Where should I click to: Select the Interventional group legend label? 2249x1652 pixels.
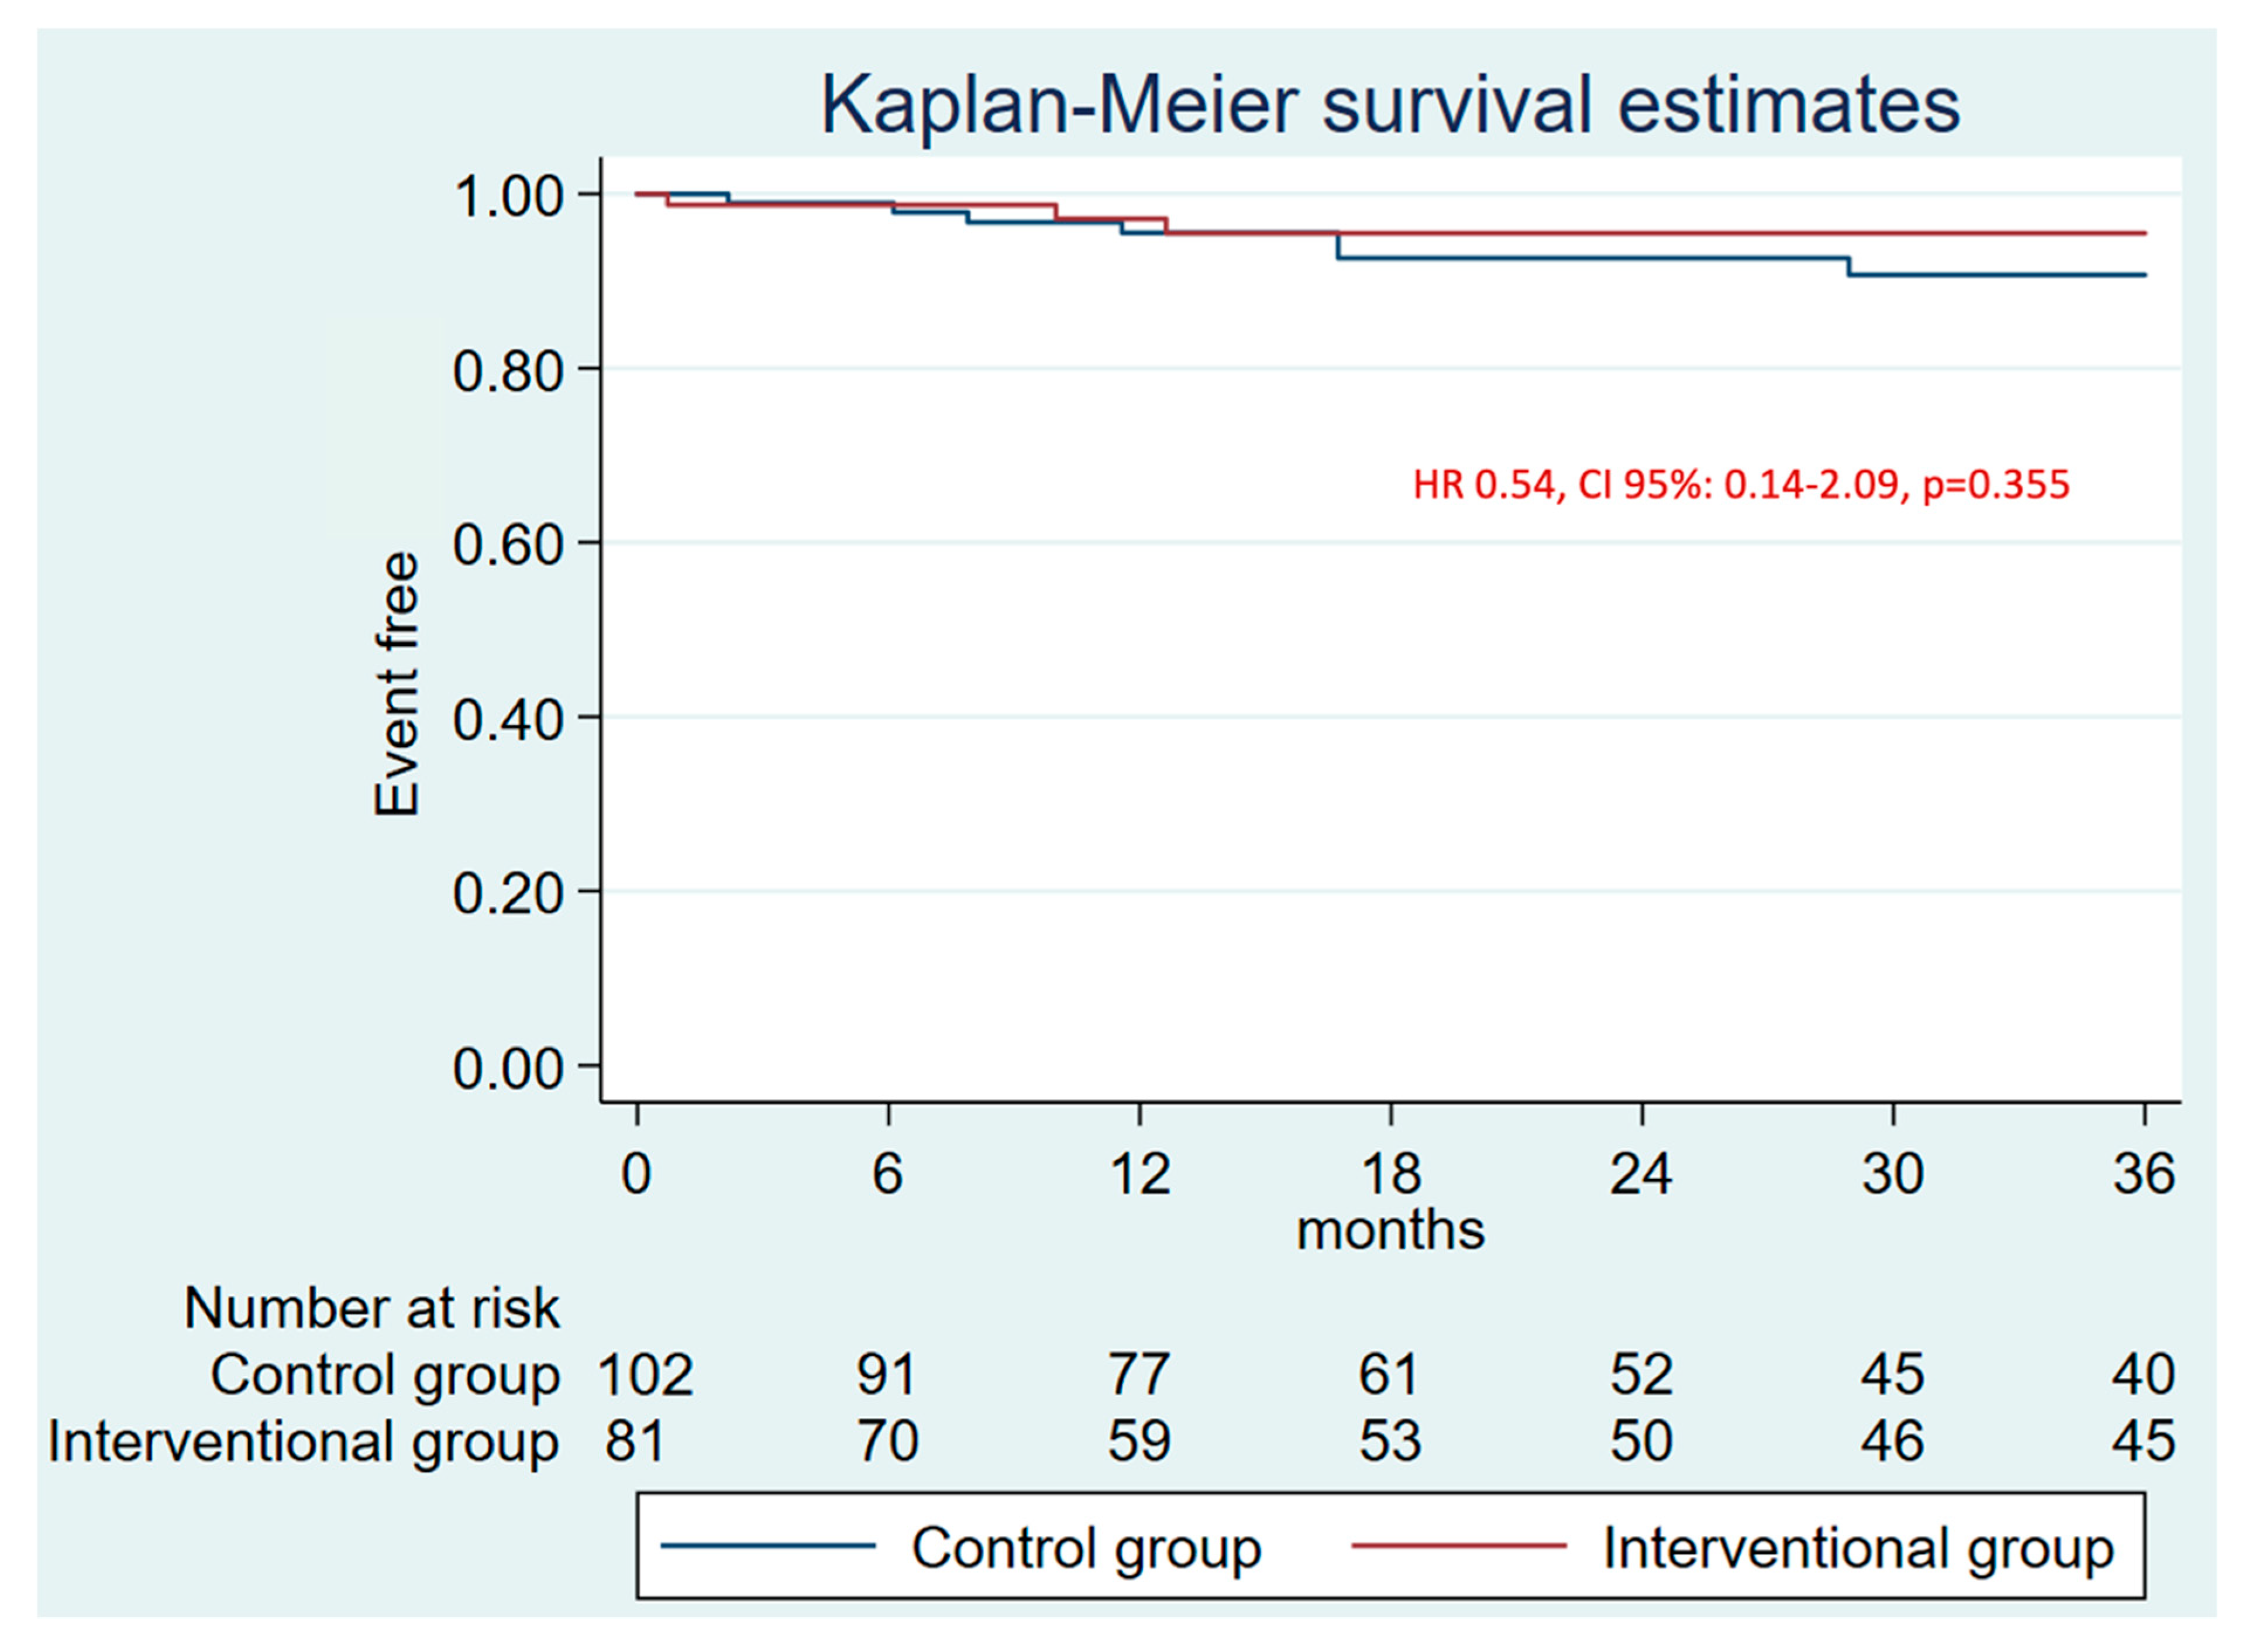[1858, 1548]
